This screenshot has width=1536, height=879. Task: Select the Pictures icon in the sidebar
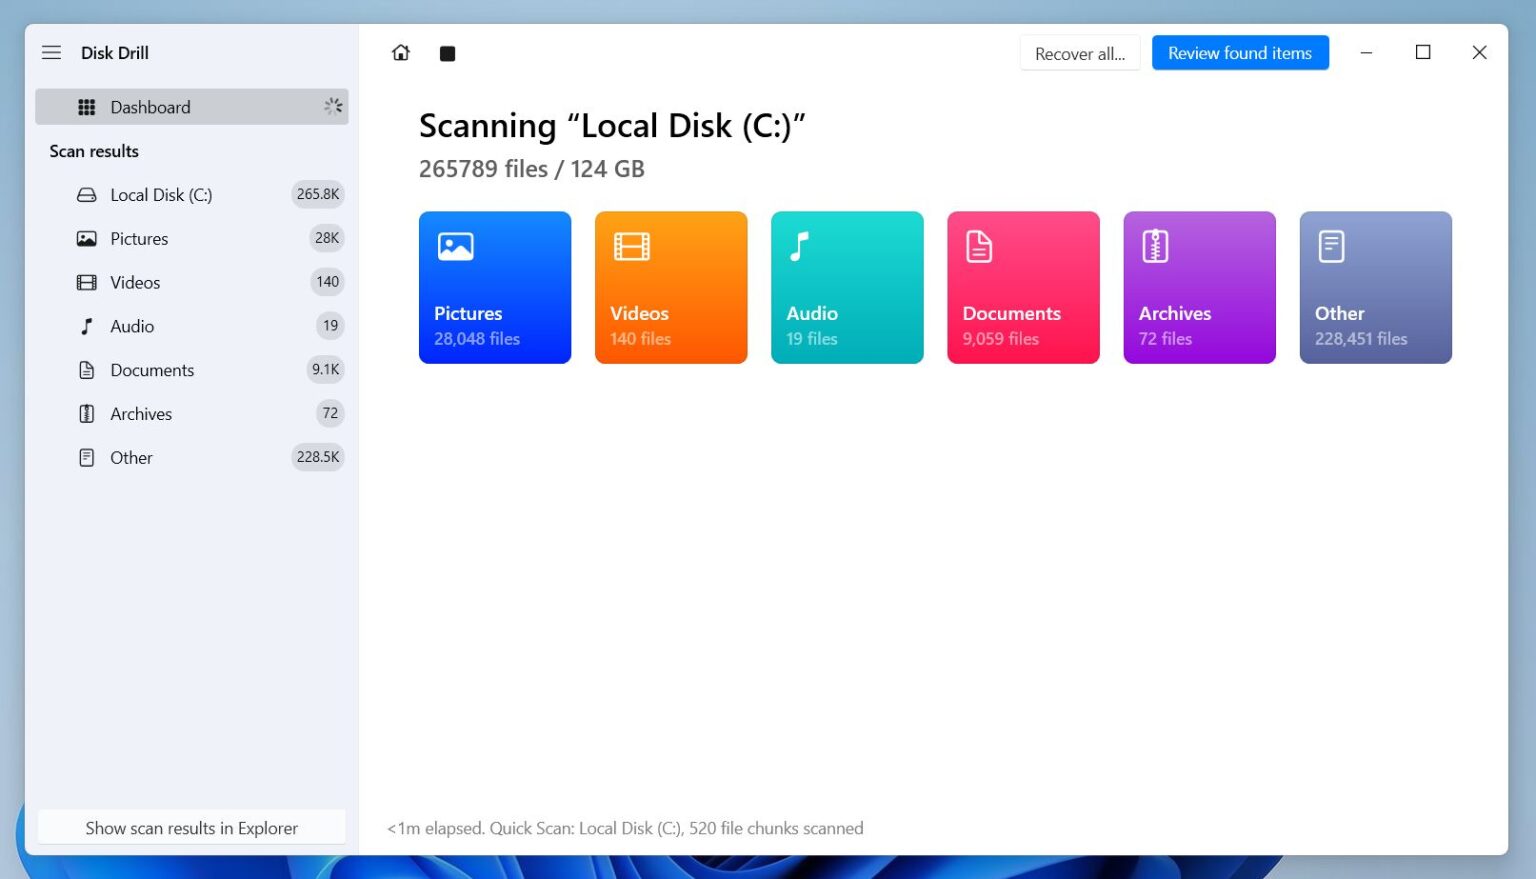[x=87, y=238]
